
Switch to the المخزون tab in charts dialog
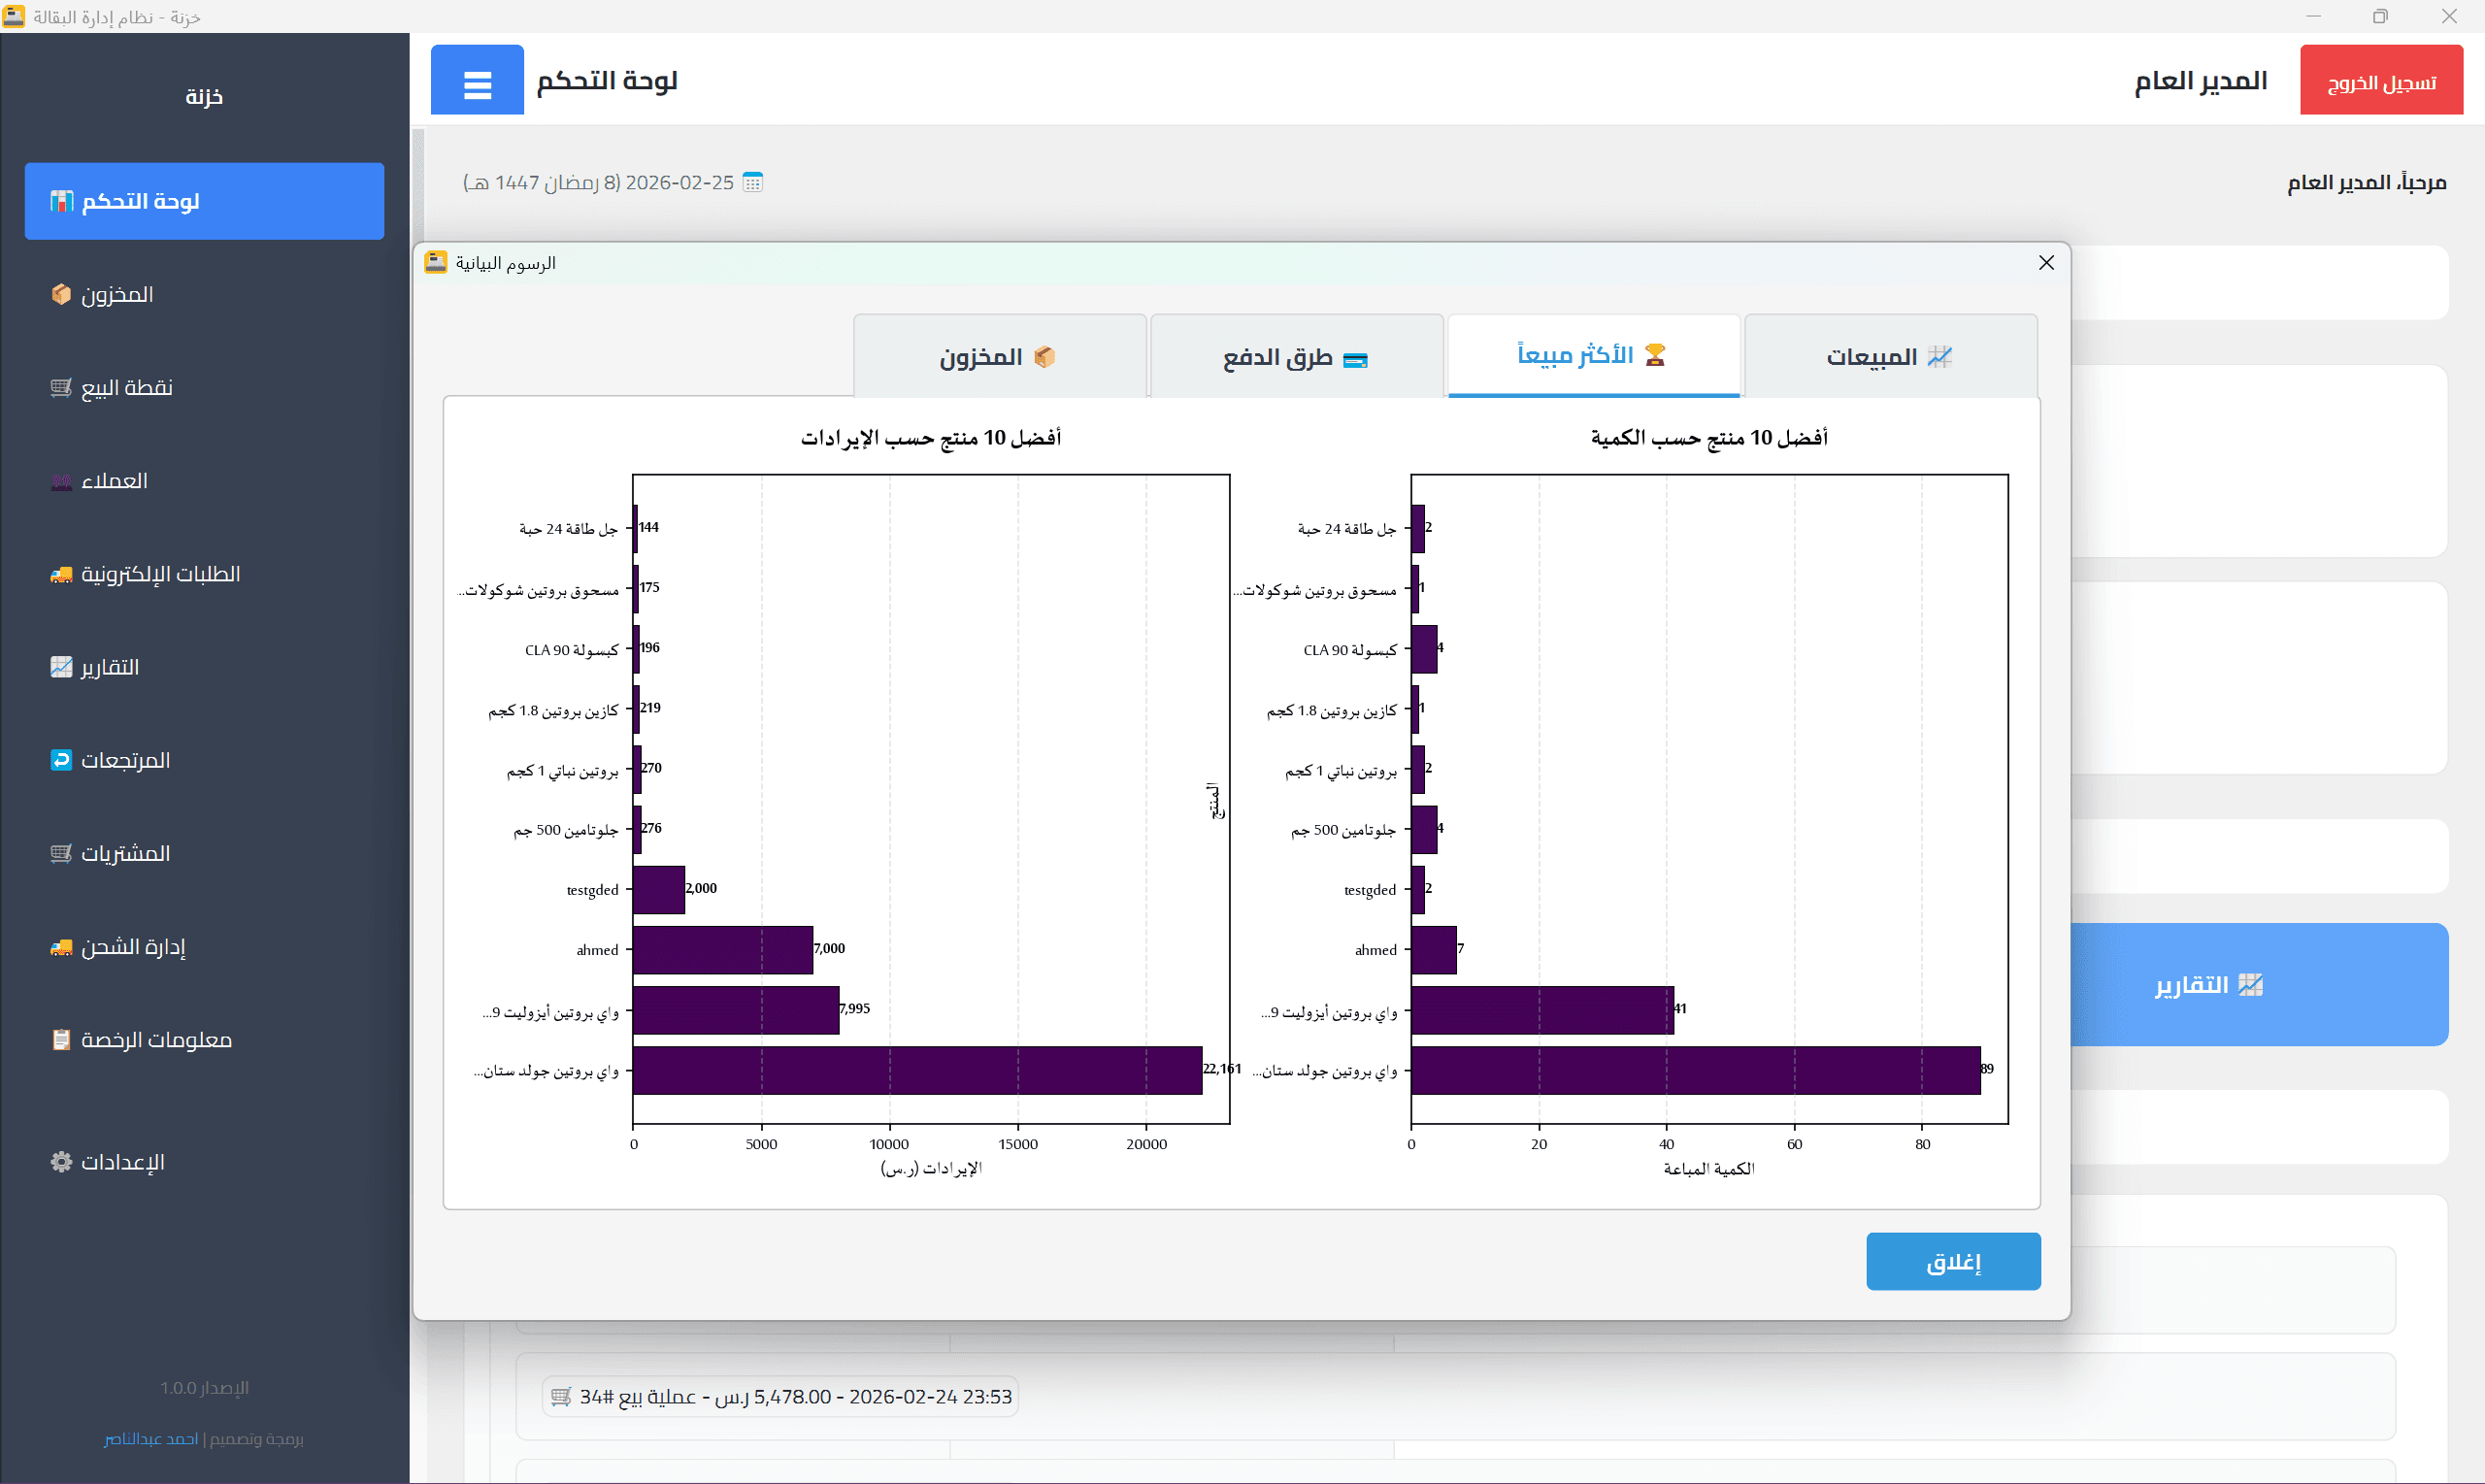point(999,356)
